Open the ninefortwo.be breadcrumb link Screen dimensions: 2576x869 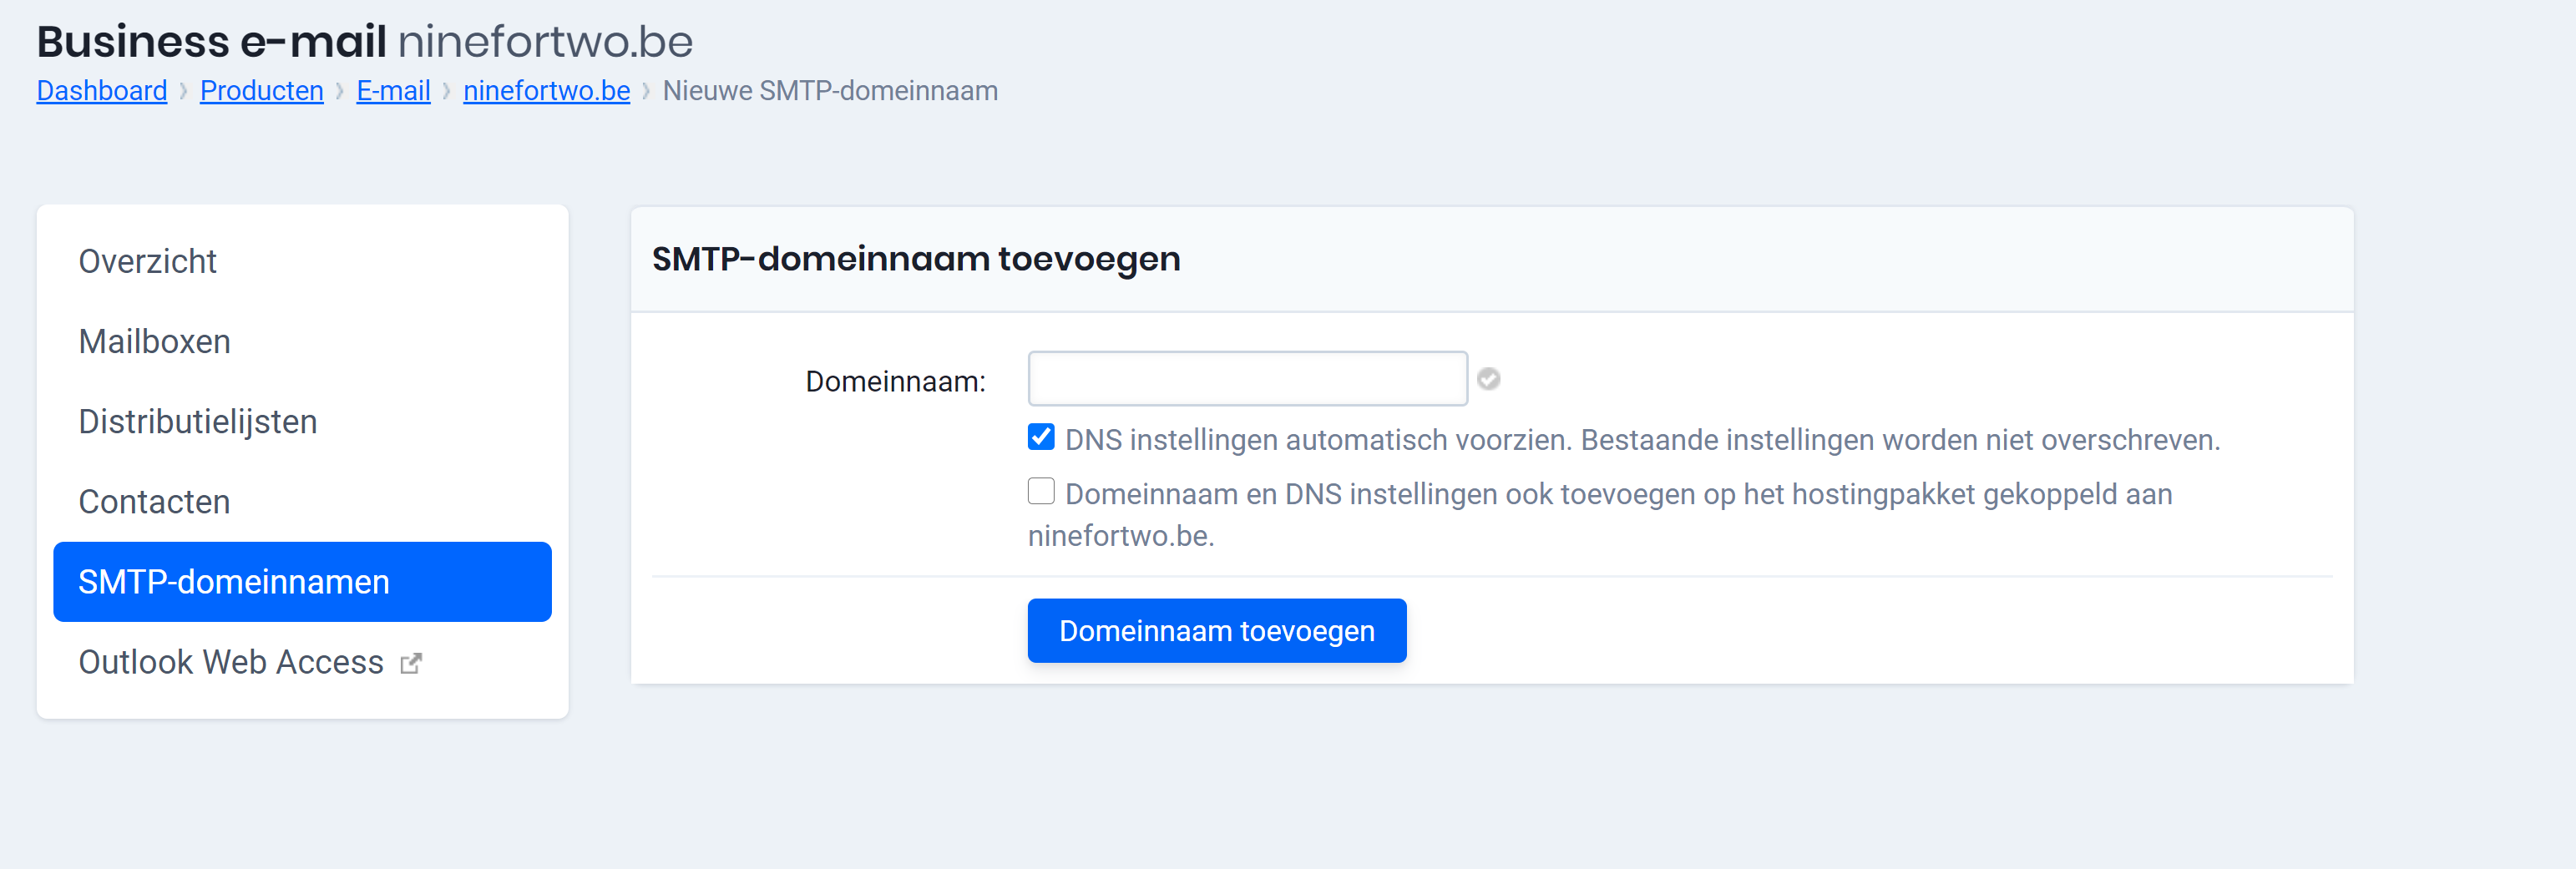pyautogui.click(x=545, y=90)
